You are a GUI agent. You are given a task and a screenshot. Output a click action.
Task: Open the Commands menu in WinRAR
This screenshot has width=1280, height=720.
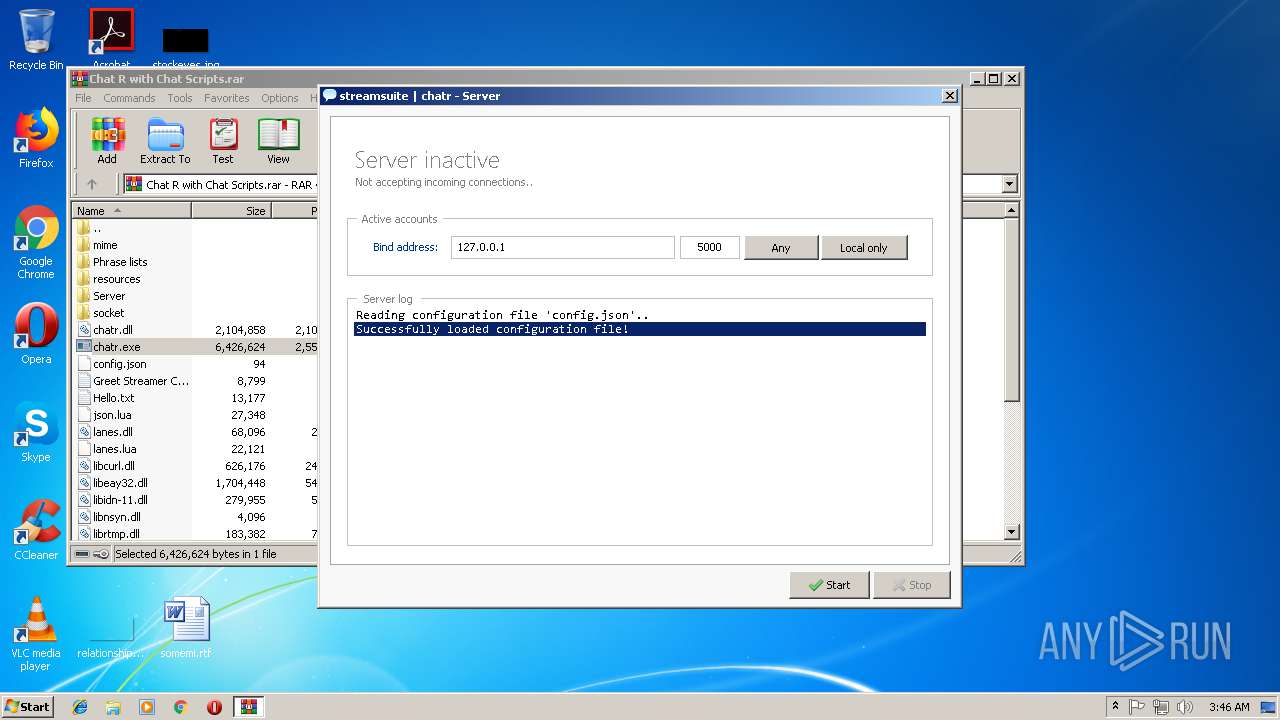[129, 98]
